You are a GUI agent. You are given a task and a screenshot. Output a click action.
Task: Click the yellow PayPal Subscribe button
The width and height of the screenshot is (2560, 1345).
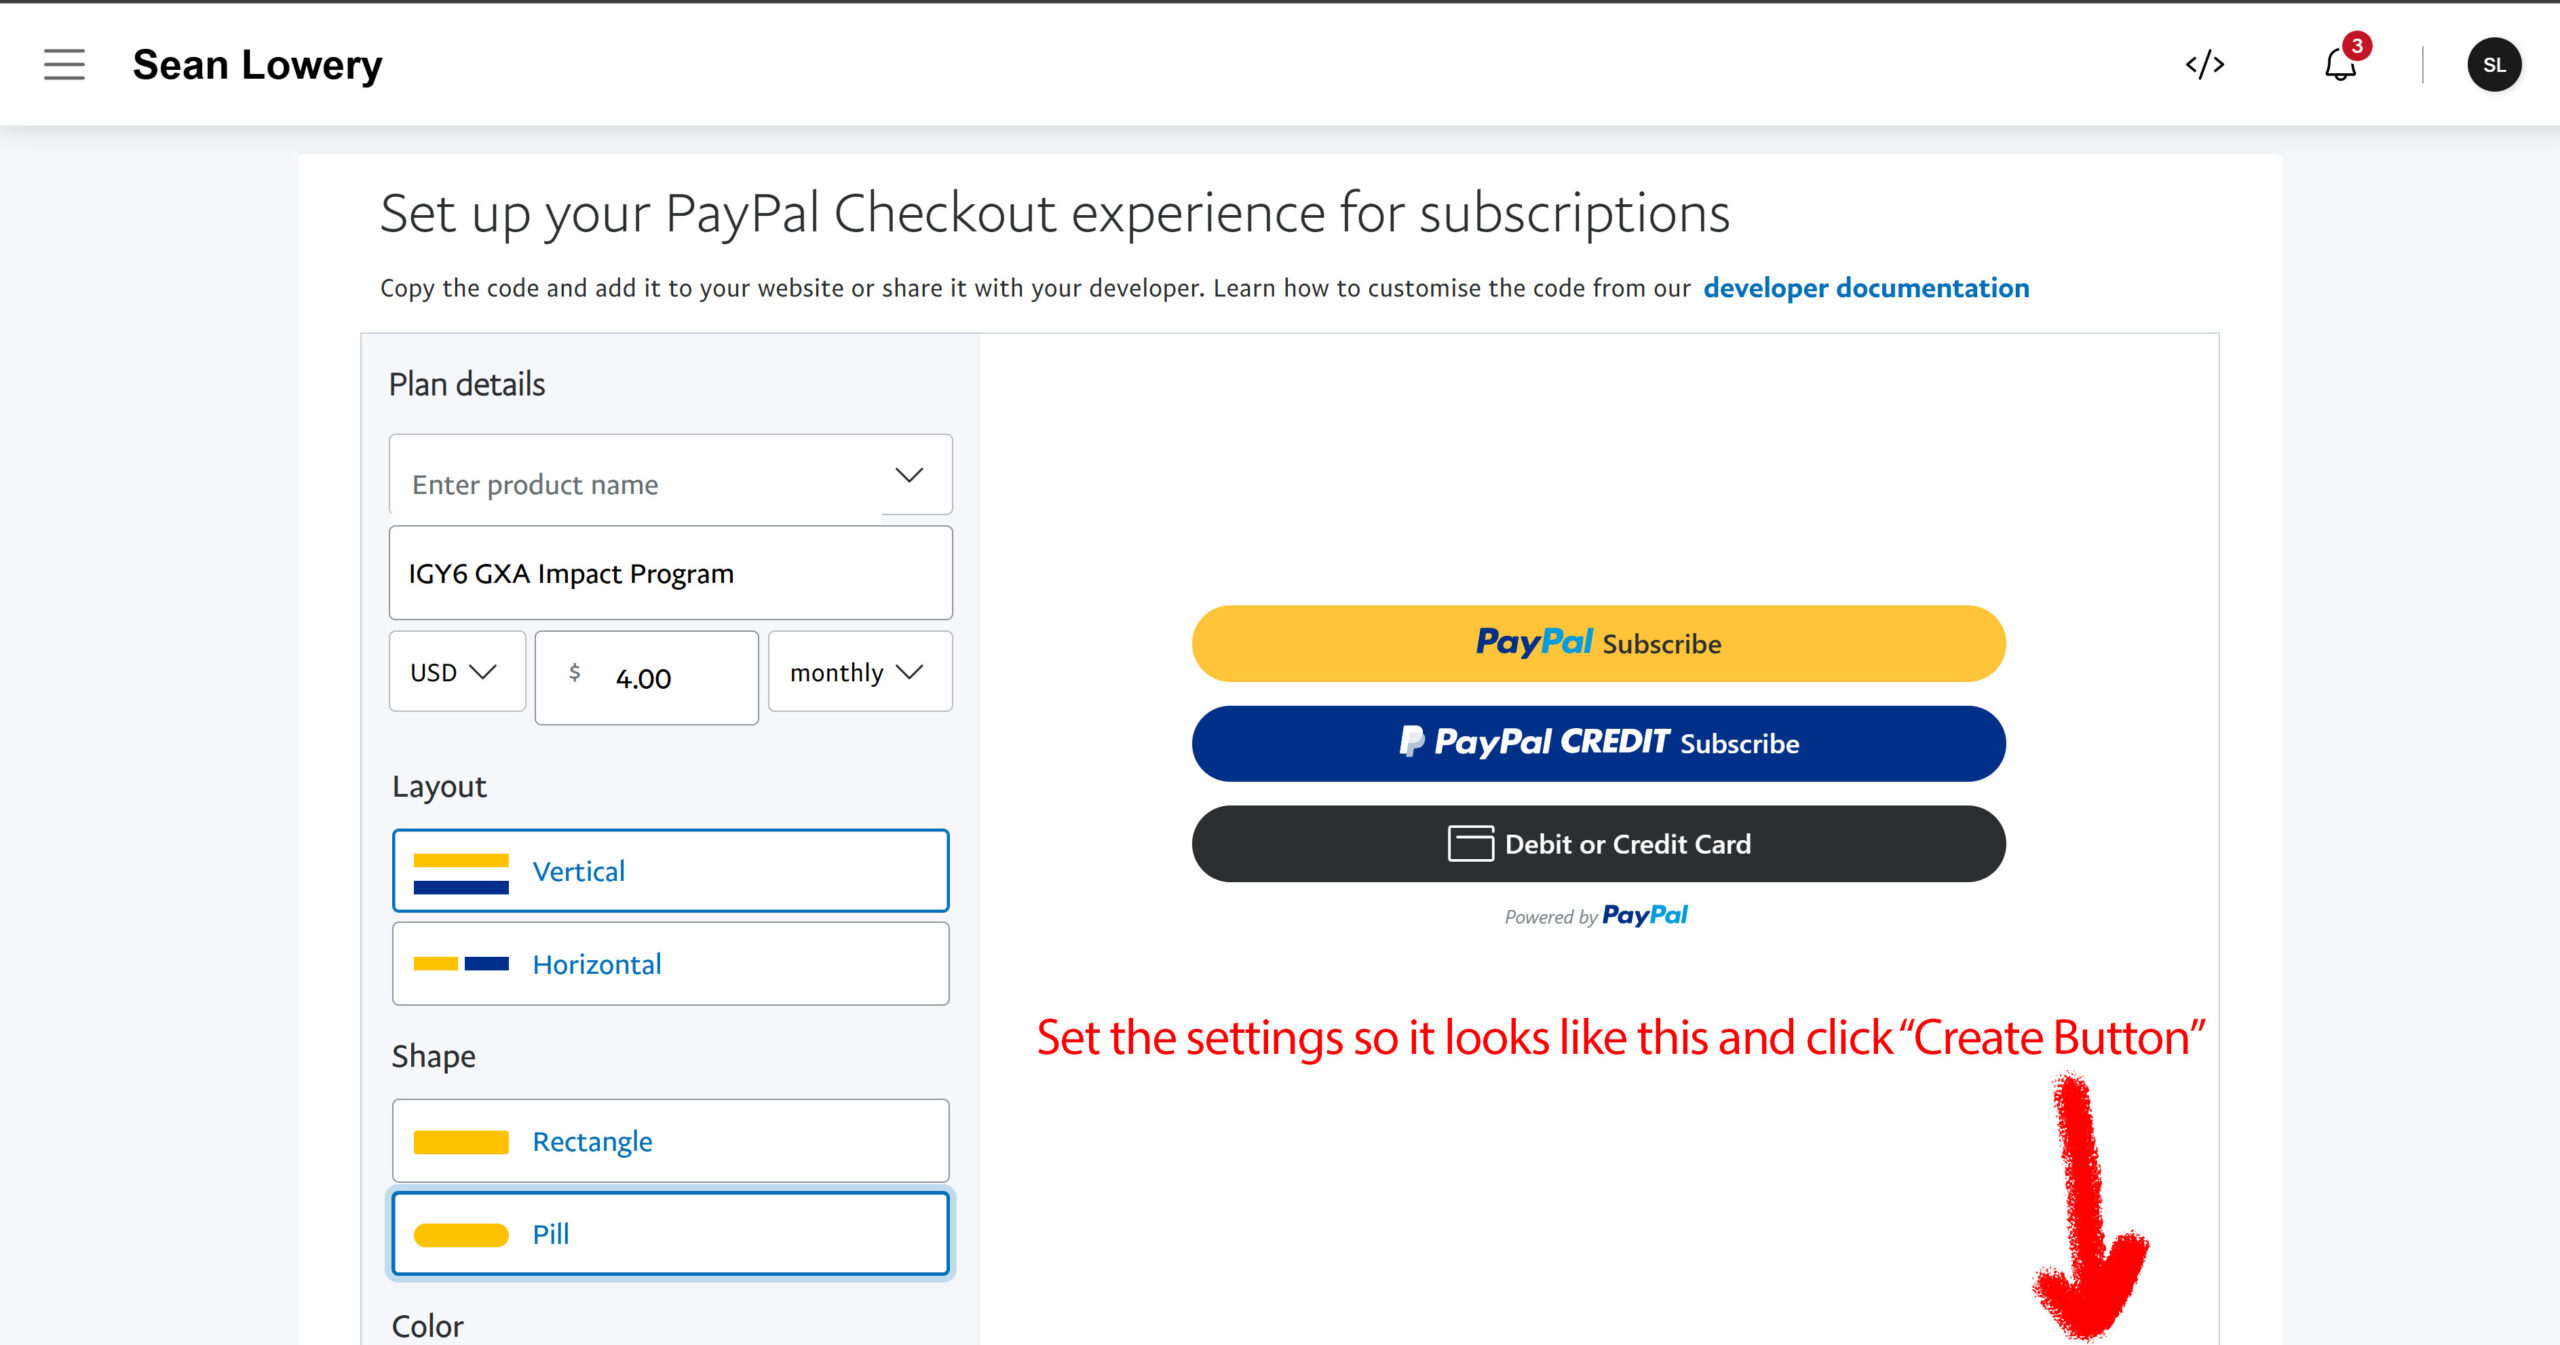click(x=1598, y=643)
